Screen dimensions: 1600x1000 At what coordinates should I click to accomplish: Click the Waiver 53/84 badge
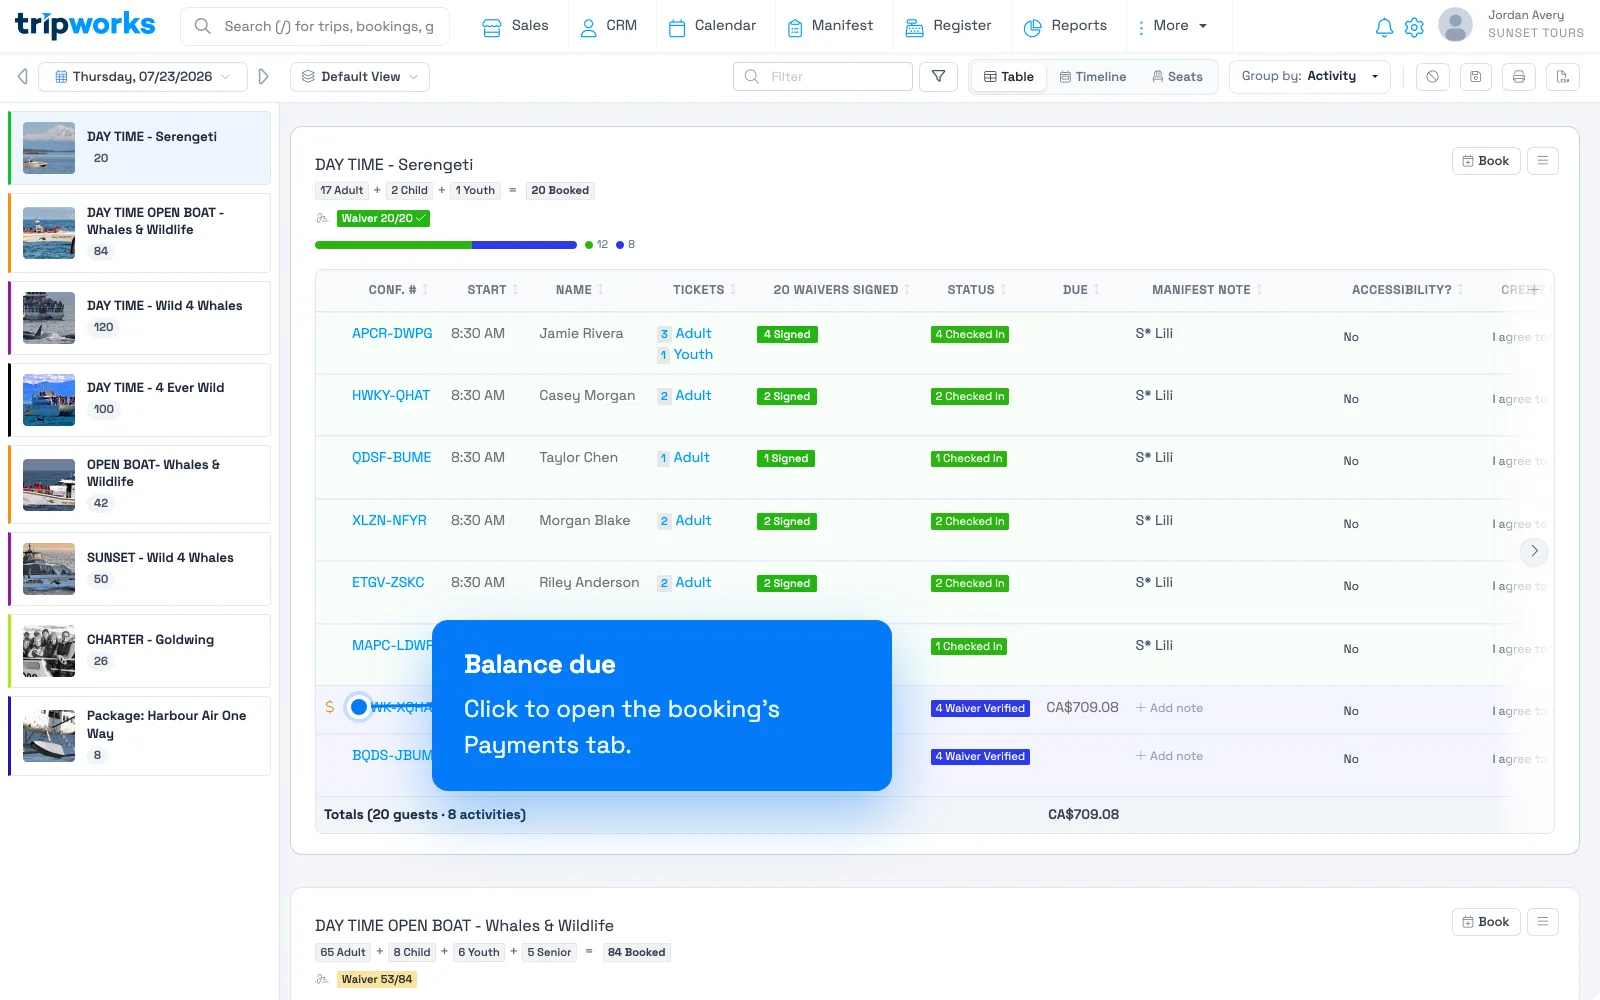(x=376, y=980)
